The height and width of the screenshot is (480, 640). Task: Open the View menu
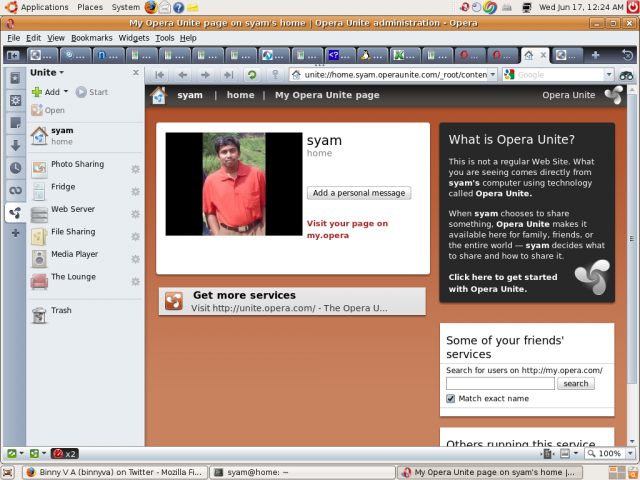pyautogui.click(x=56, y=38)
